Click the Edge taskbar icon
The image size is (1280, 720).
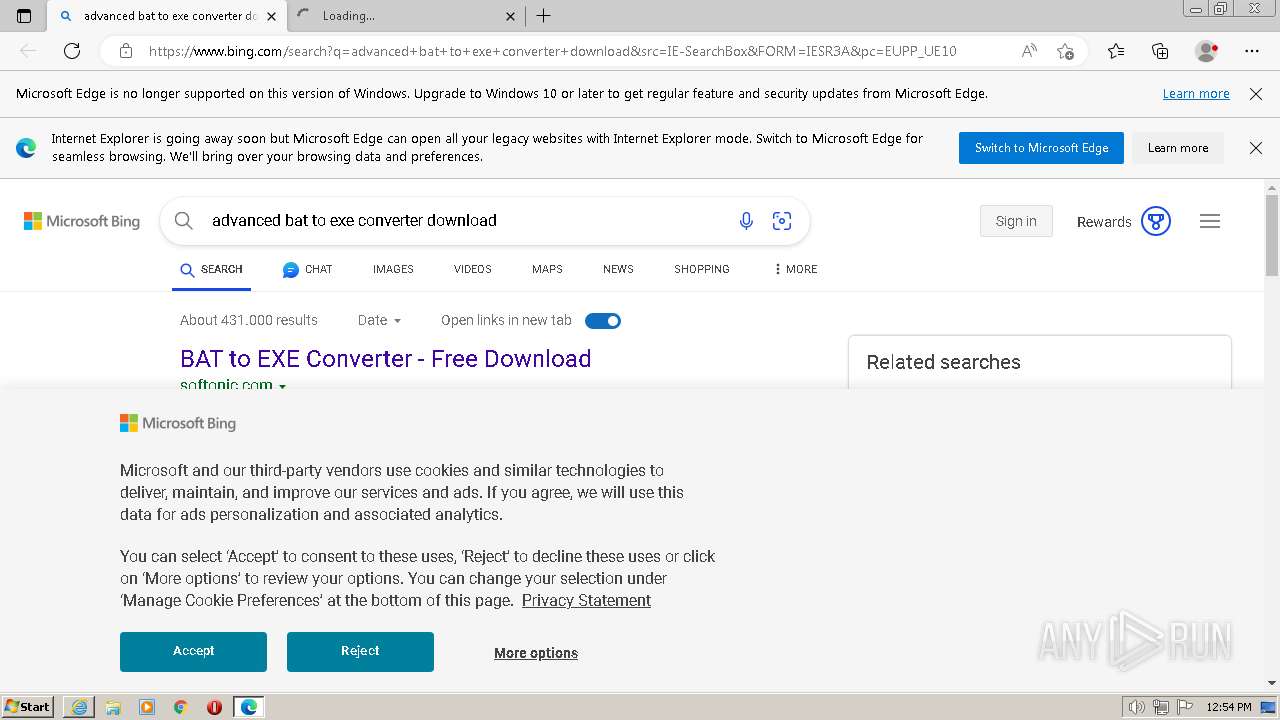248,707
